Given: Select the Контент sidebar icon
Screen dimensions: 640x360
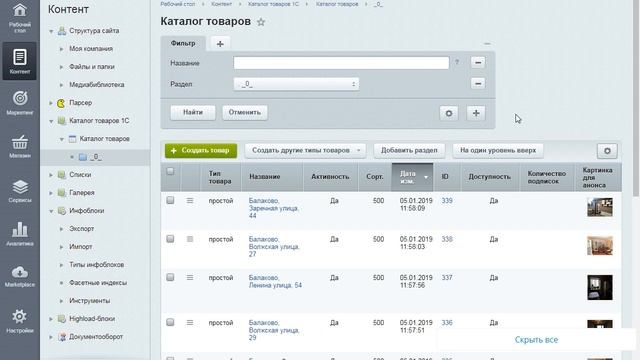Looking at the screenshot, I should (x=20, y=61).
